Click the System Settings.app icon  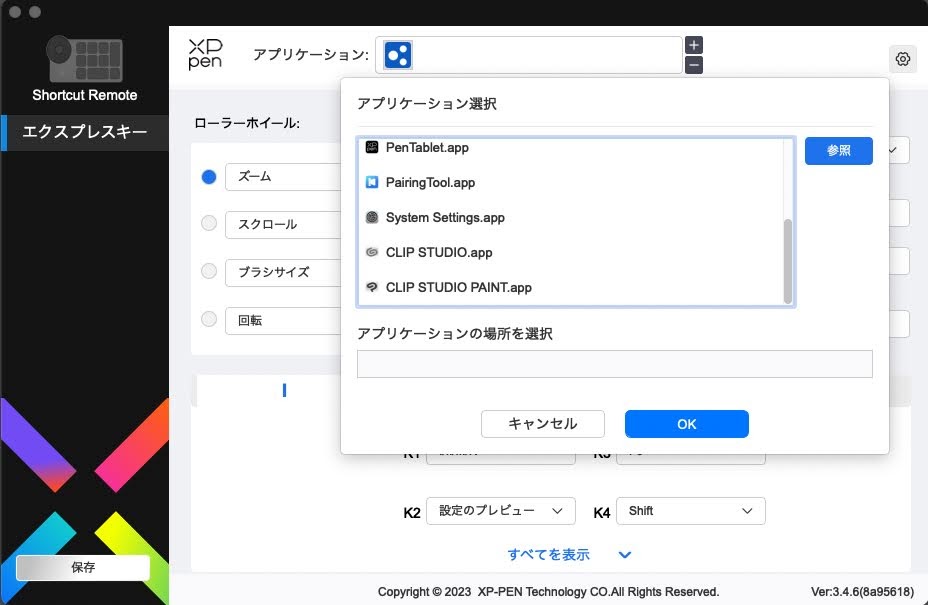(x=372, y=217)
